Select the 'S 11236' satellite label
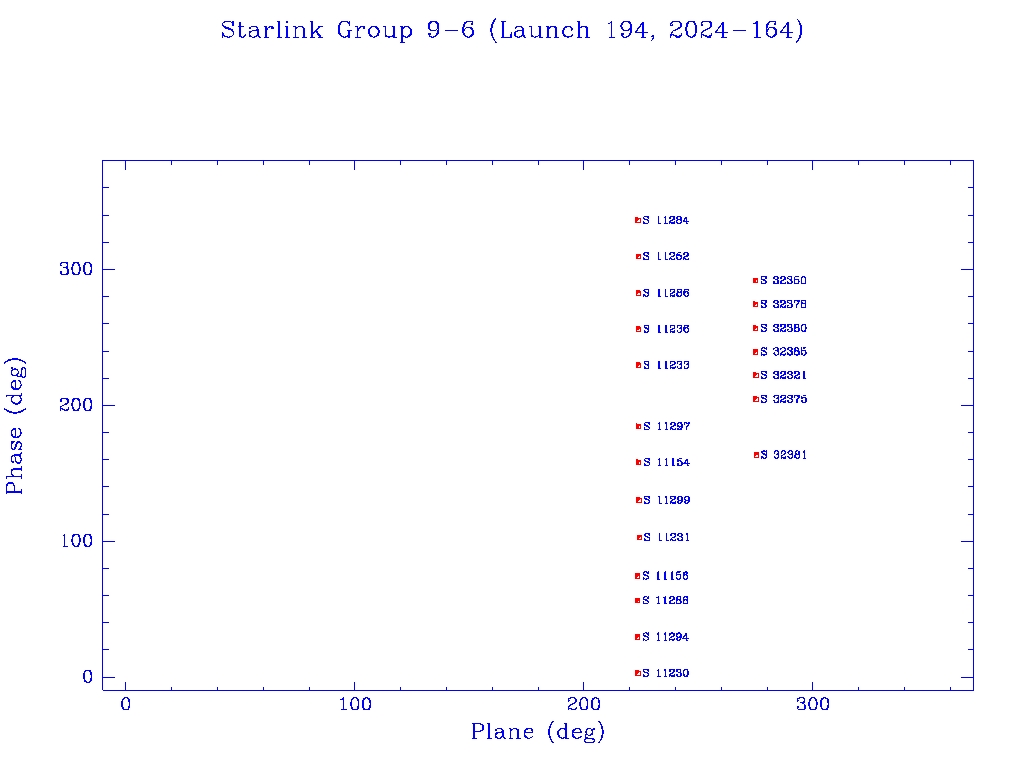Image resolution: width=1024 pixels, height=768 pixels. pyautogui.click(x=666, y=329)
